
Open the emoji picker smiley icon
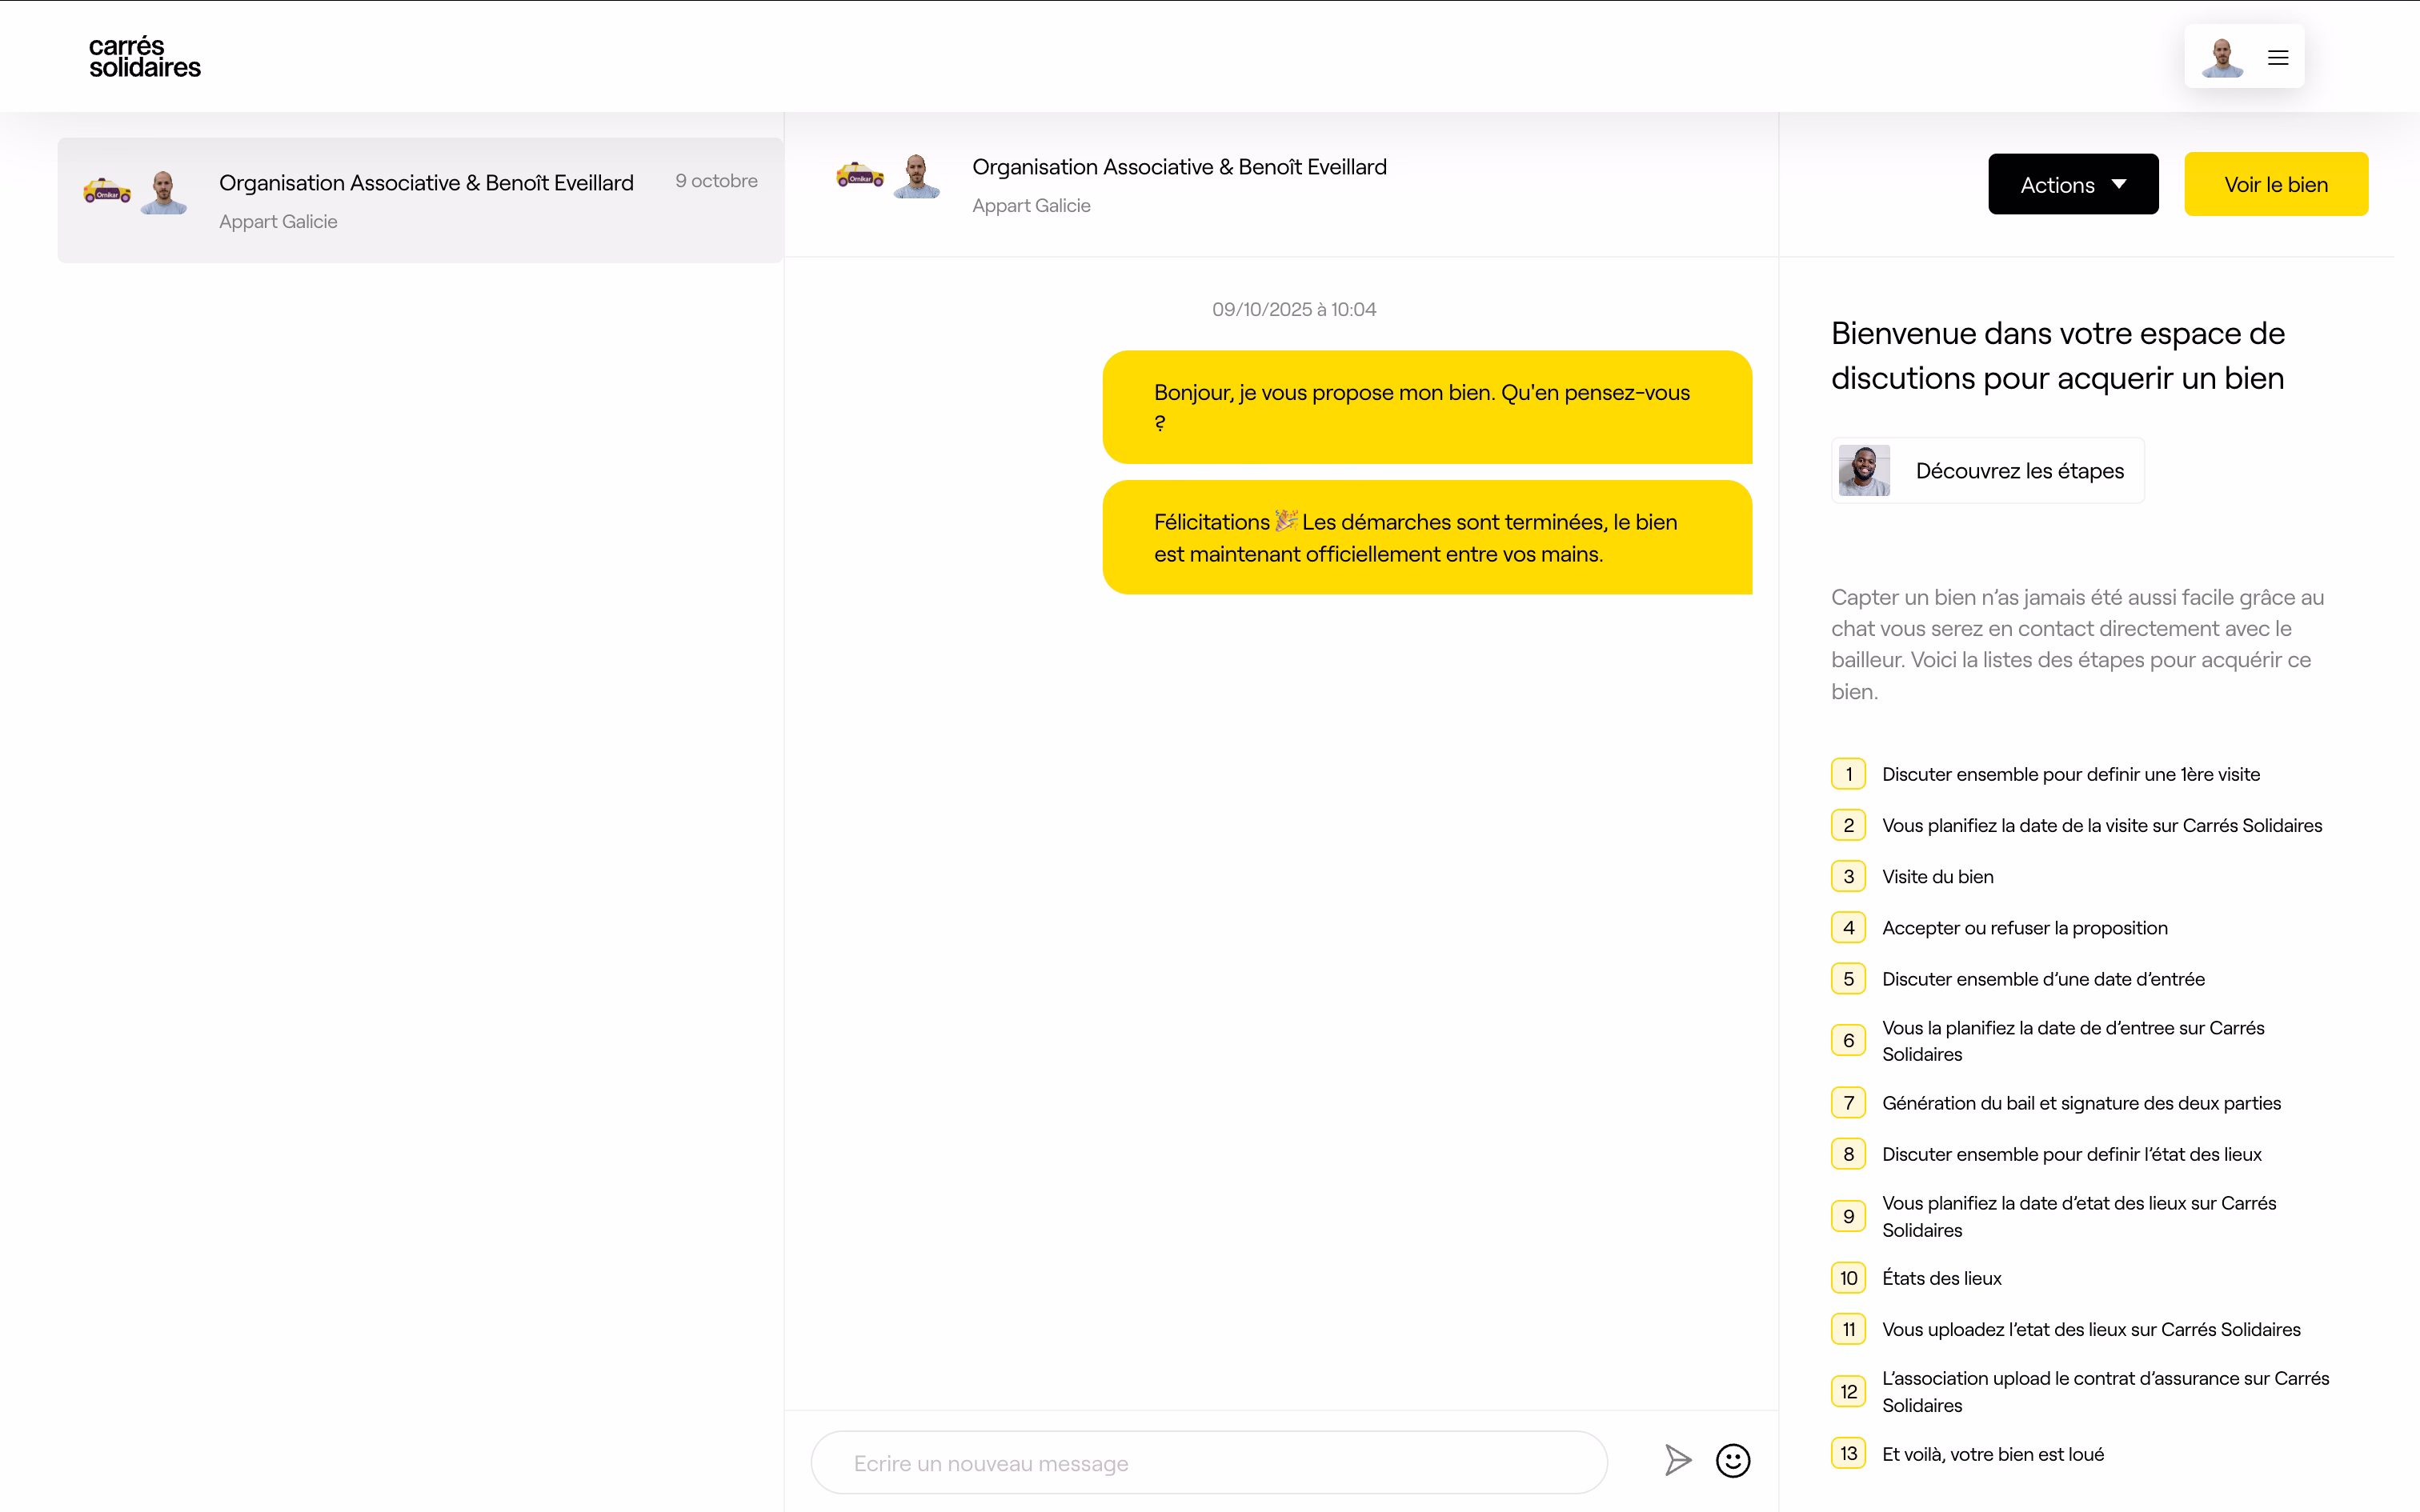pos(1733,1461)
